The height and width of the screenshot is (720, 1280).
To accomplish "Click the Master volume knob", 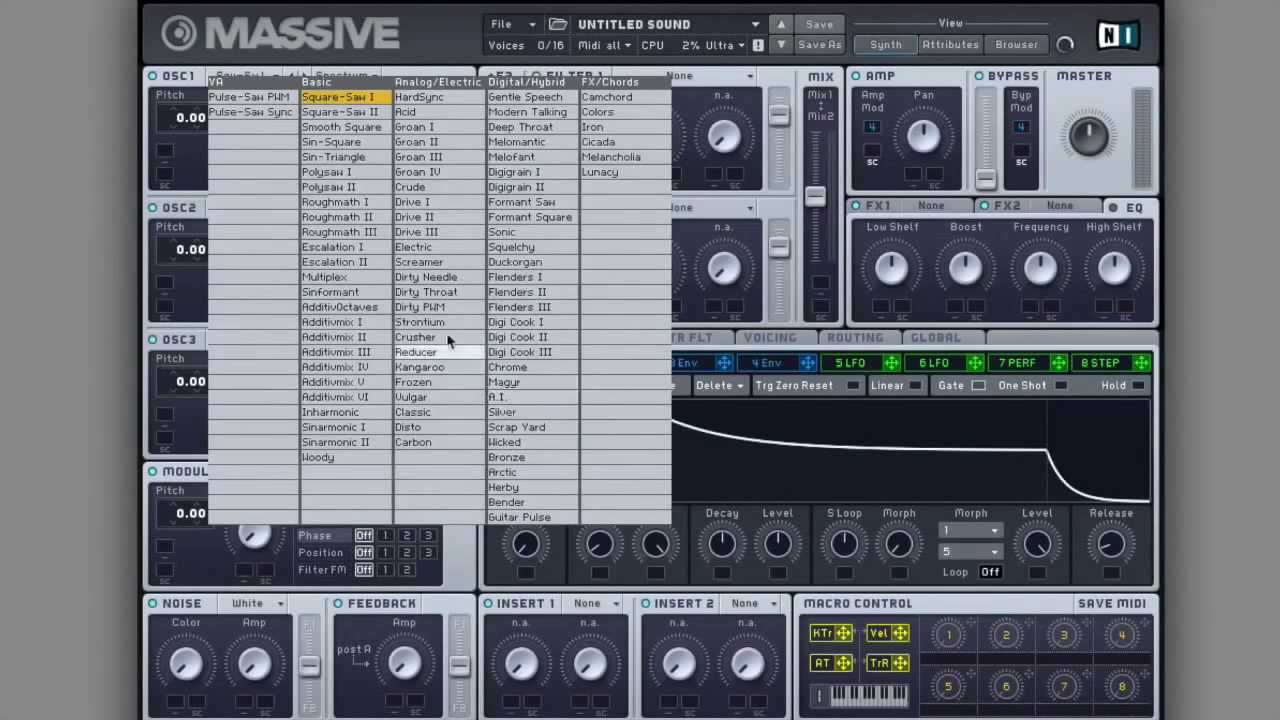I will [1088, 136].
